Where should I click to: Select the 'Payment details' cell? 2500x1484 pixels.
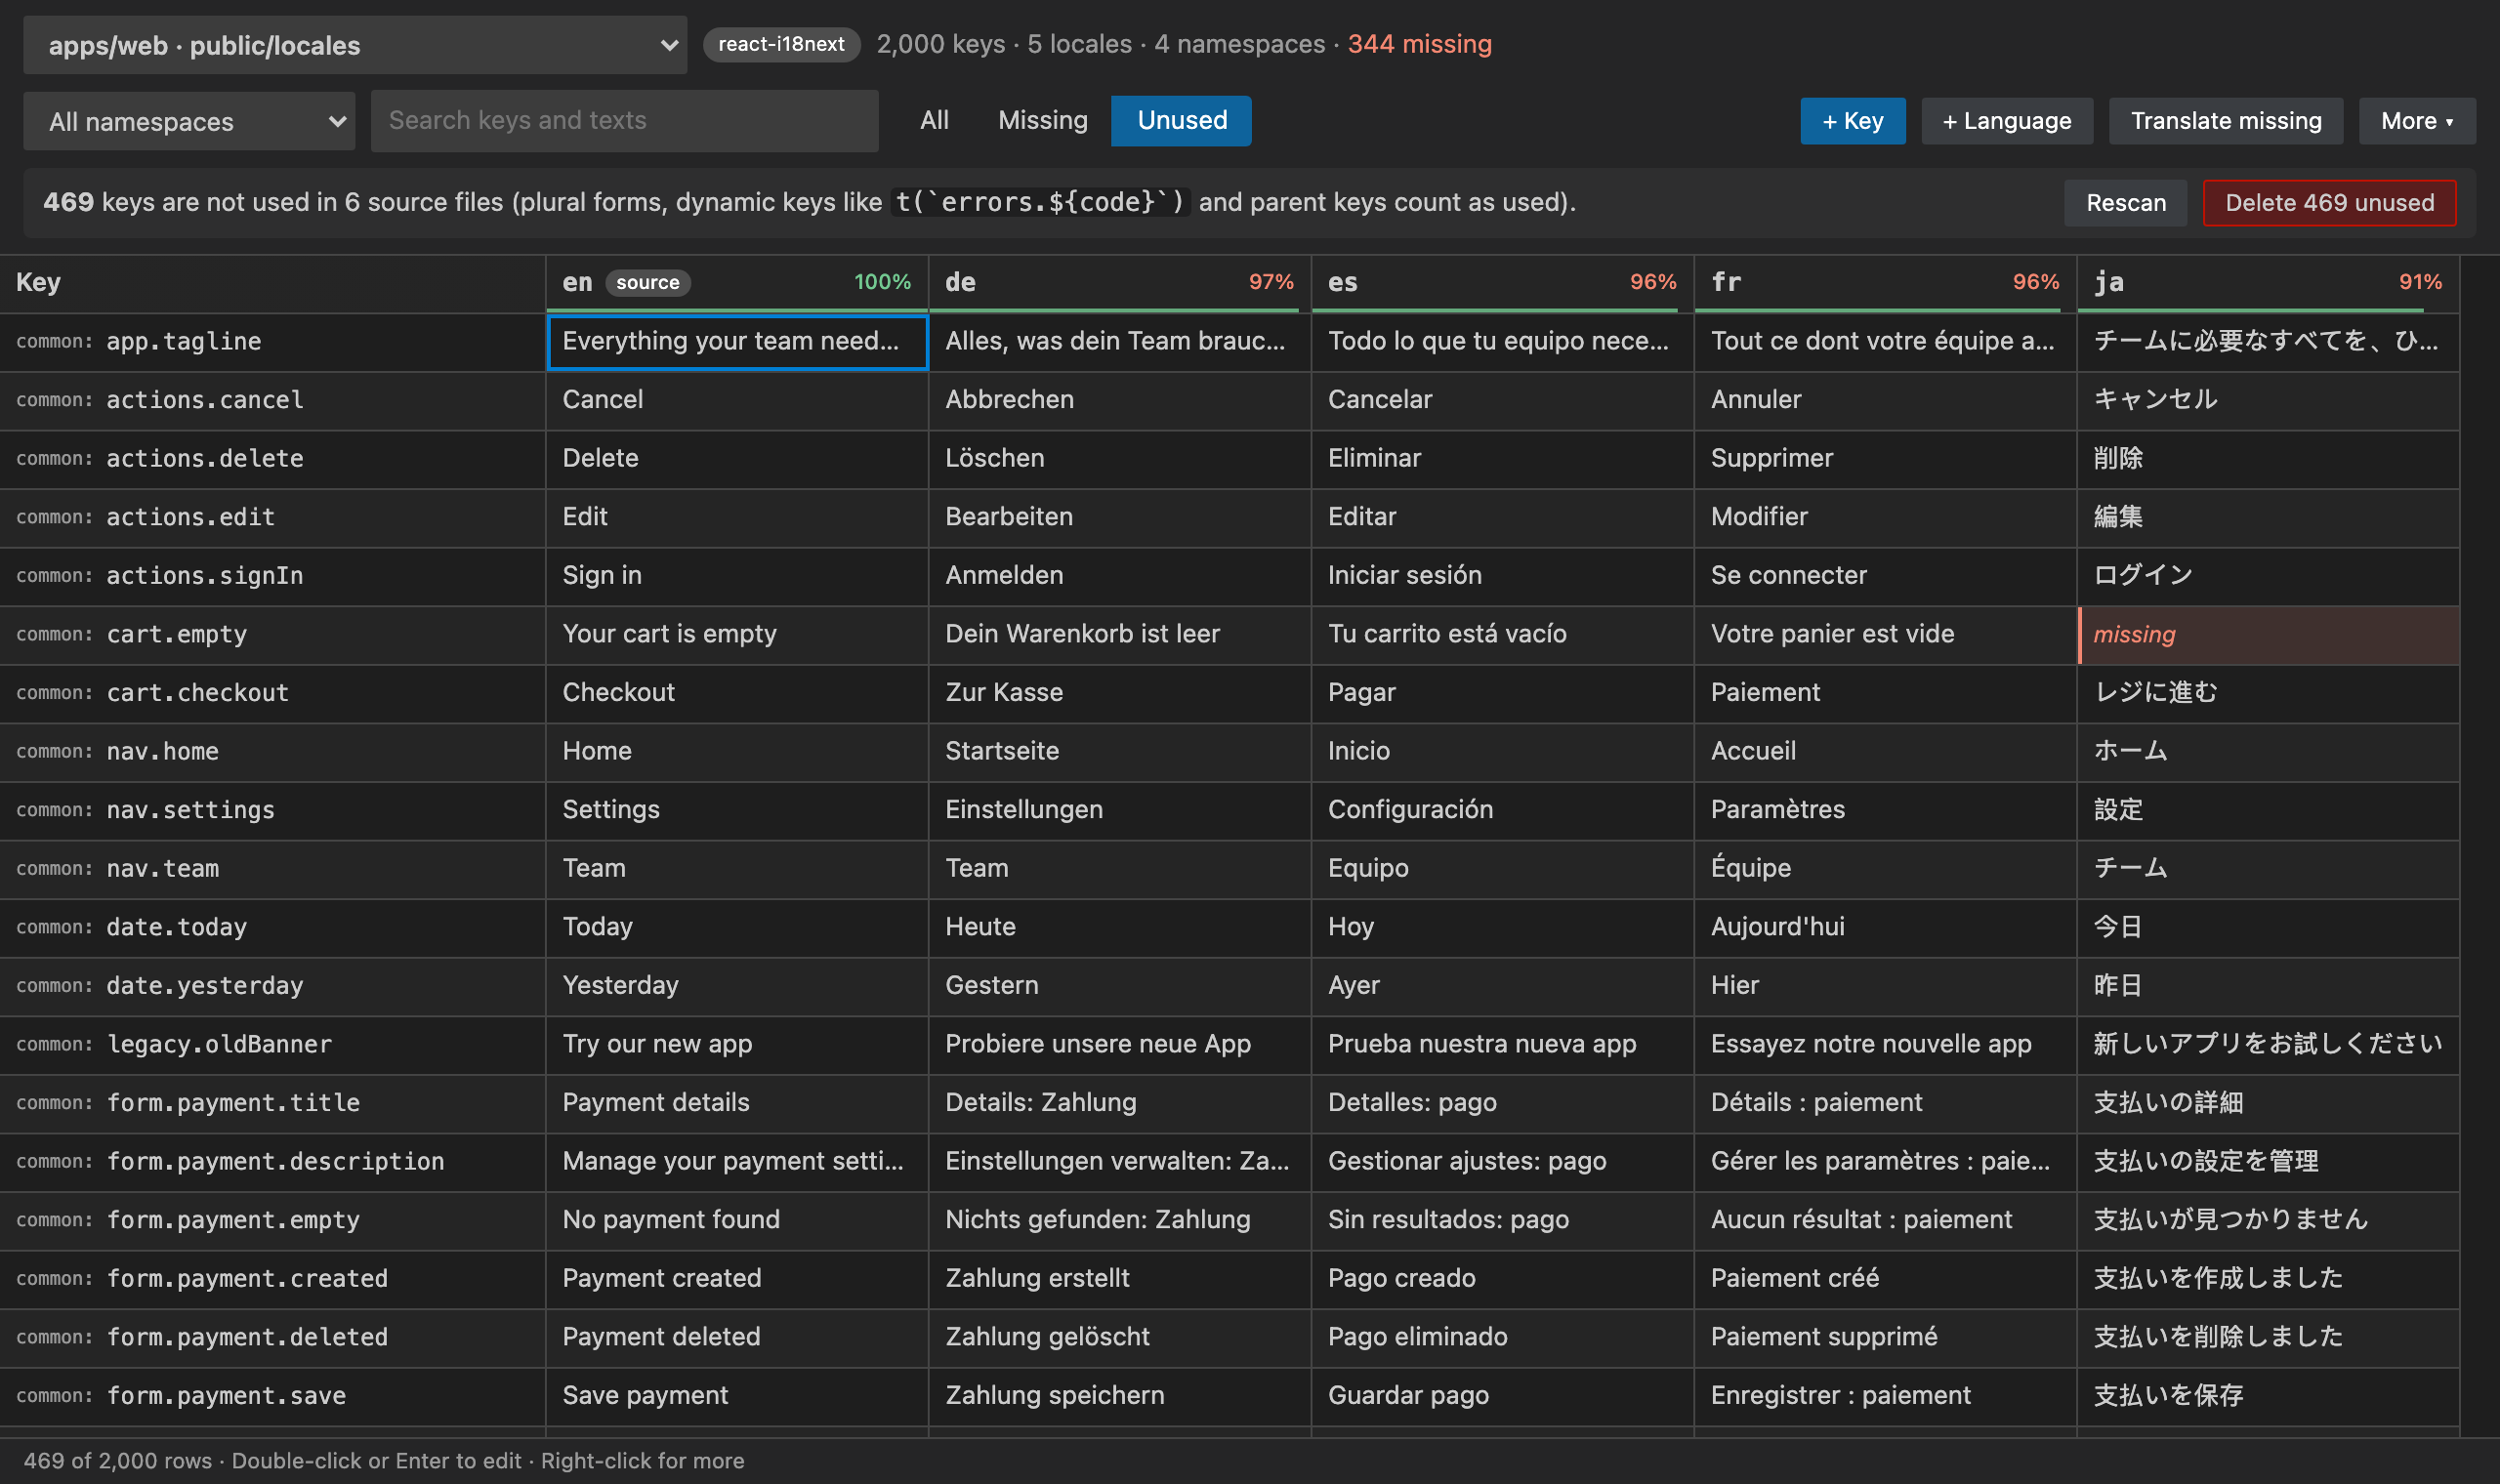(x=737, y=1104)
